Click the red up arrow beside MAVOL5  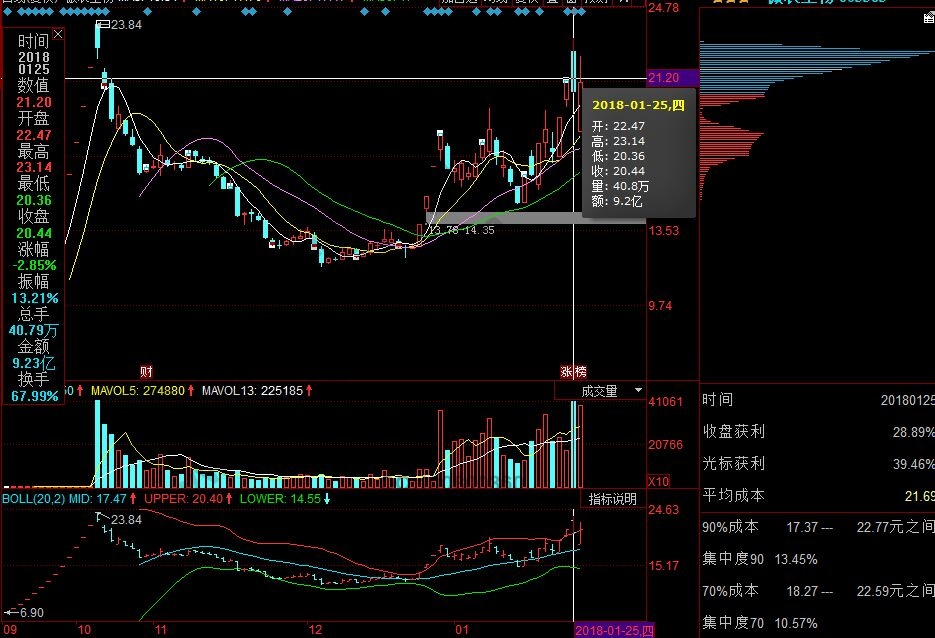(191, 390)
